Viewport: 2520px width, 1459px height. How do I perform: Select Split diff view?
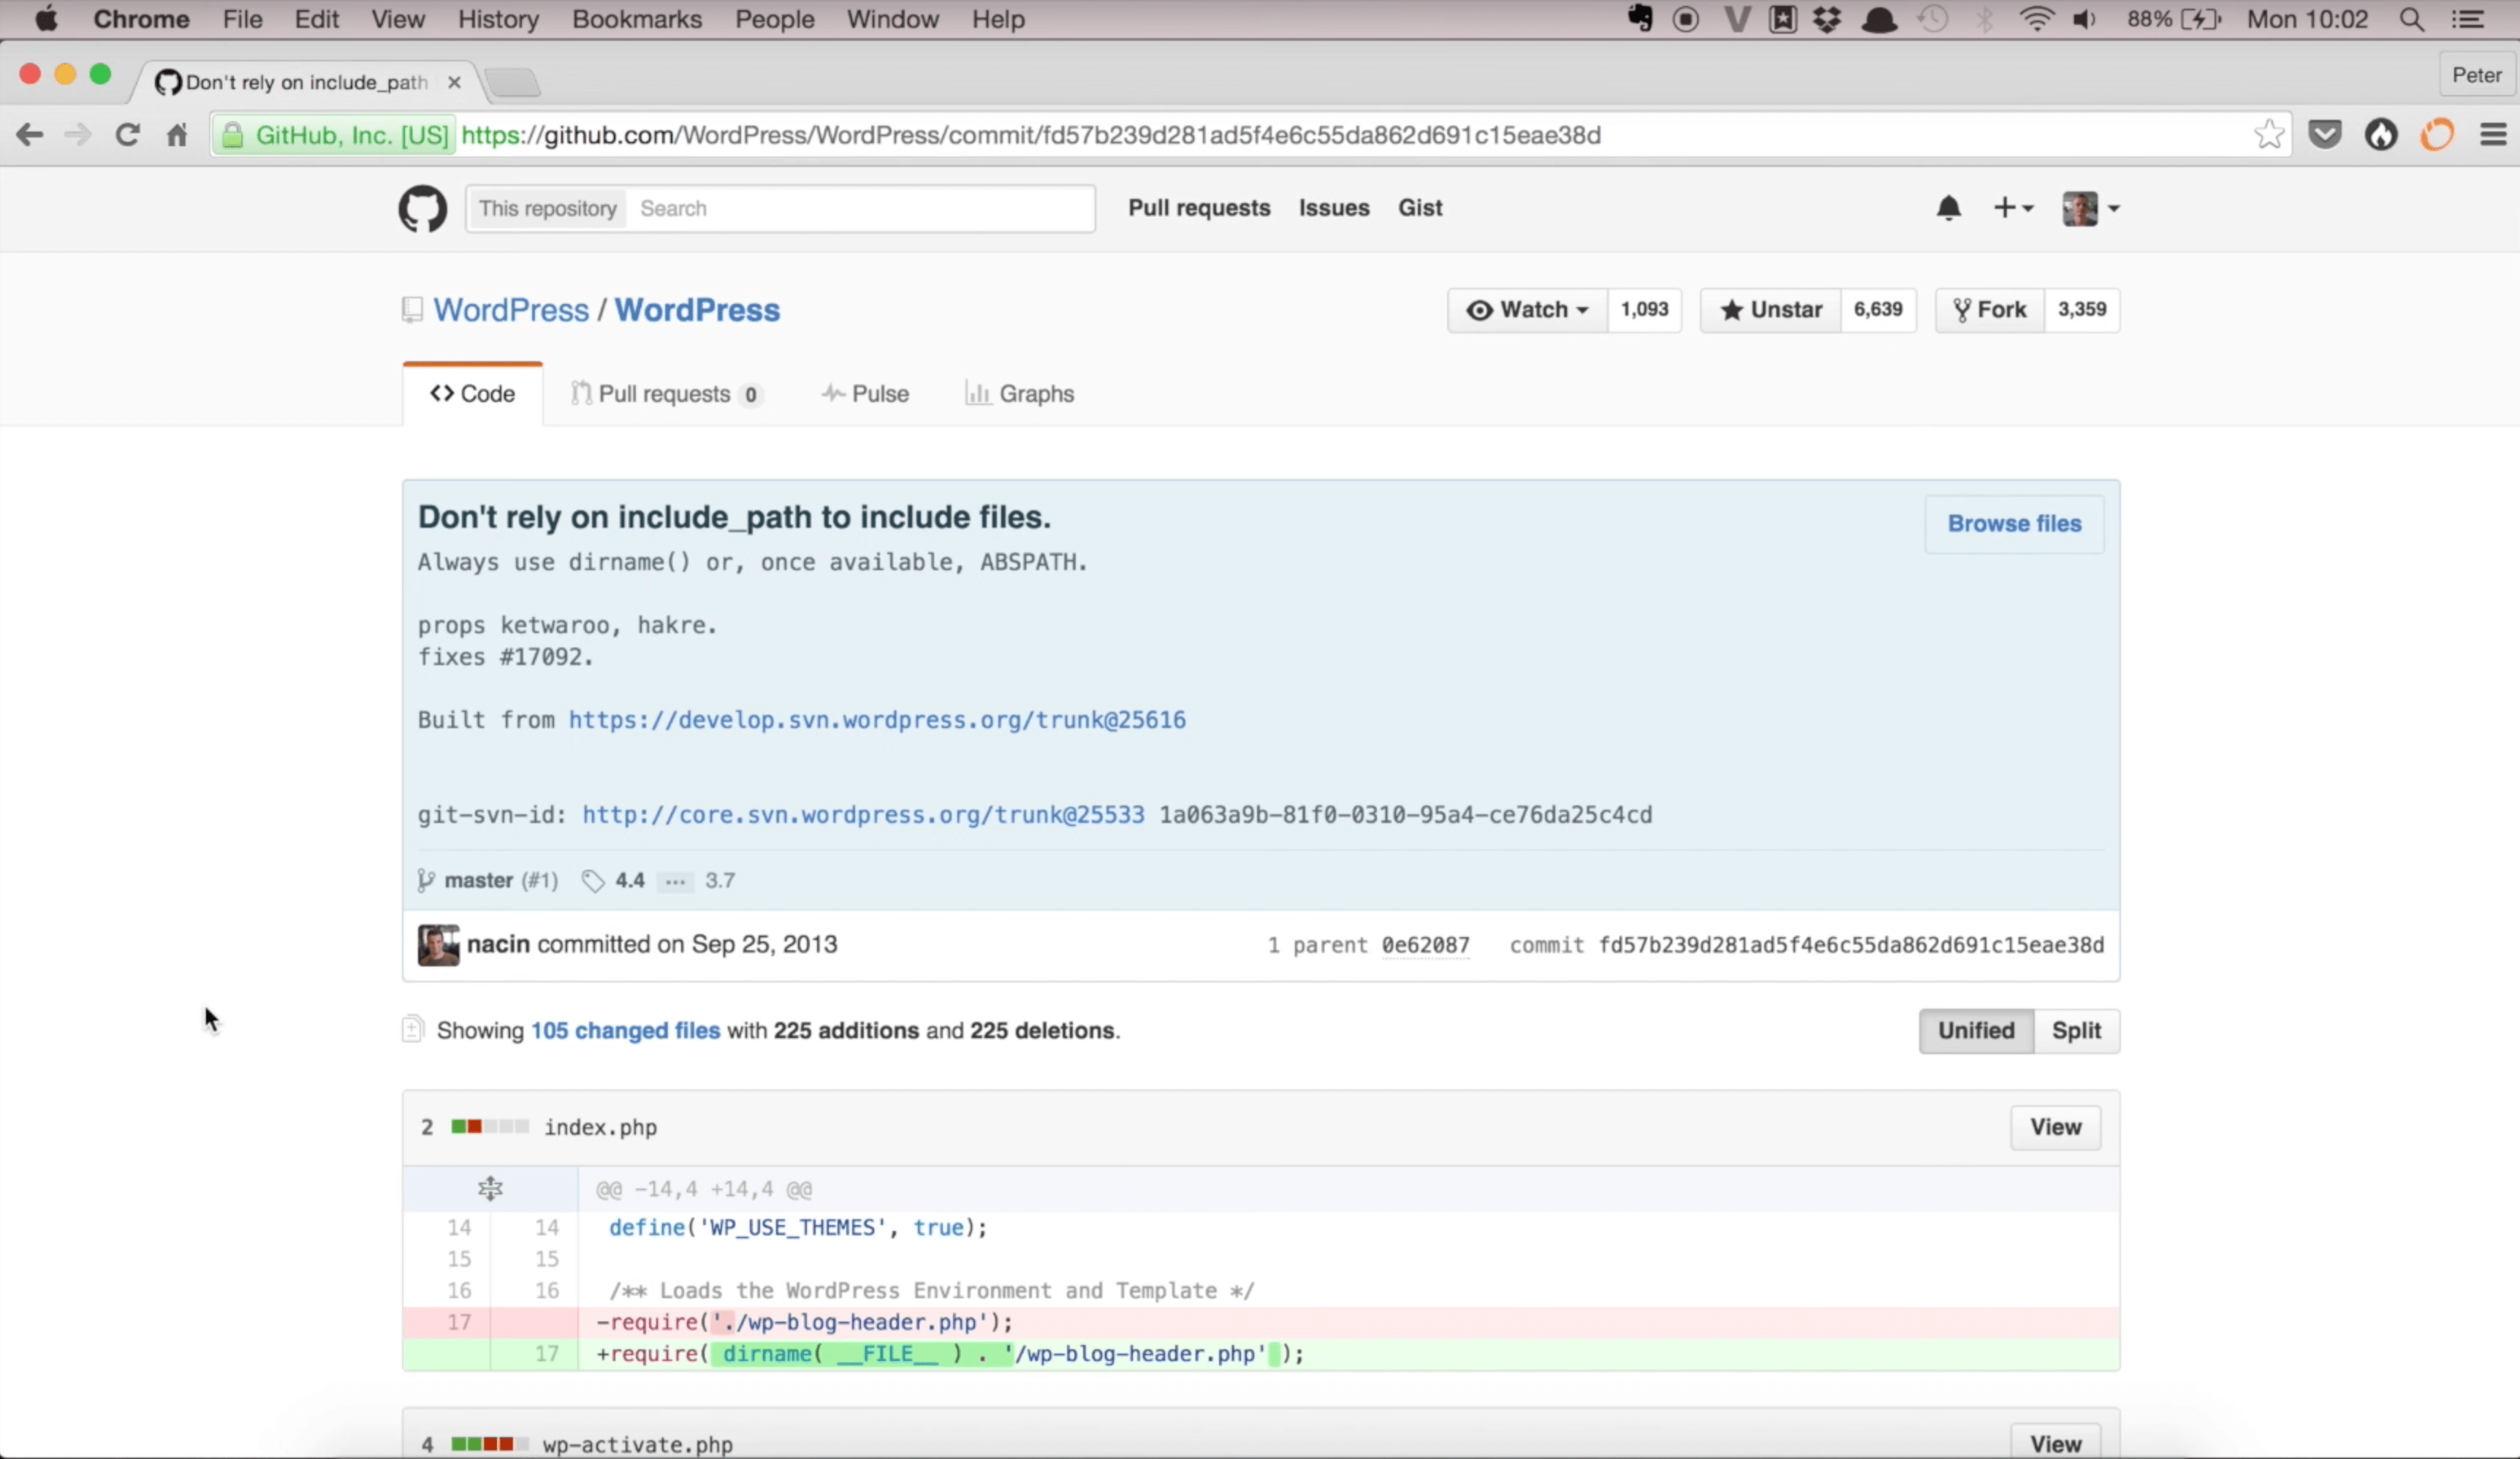(x=2076, y=1031)
